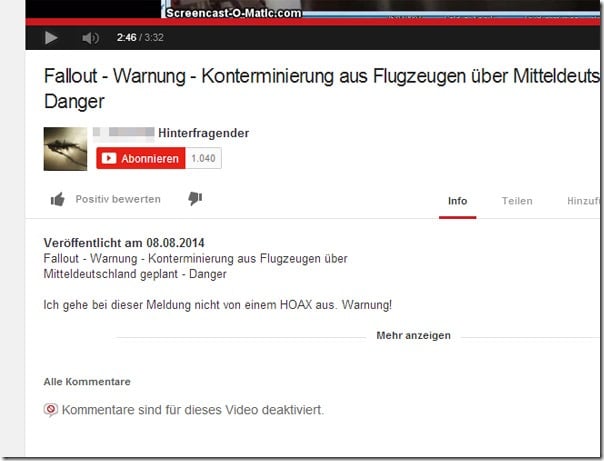Click the play button in the video player

[x=51, y=38]
